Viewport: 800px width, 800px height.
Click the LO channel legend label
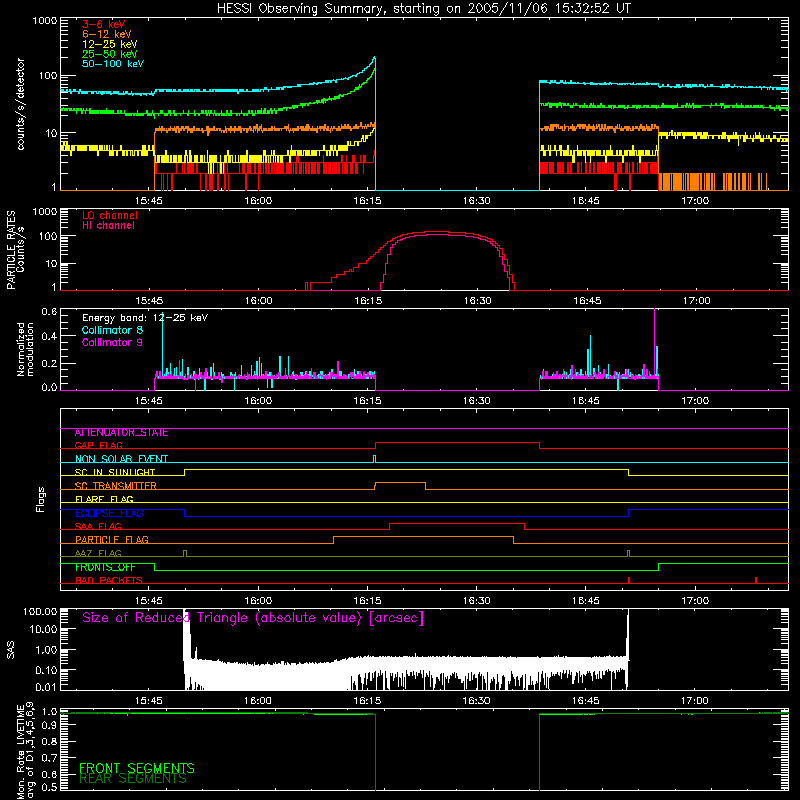(110, 215)
